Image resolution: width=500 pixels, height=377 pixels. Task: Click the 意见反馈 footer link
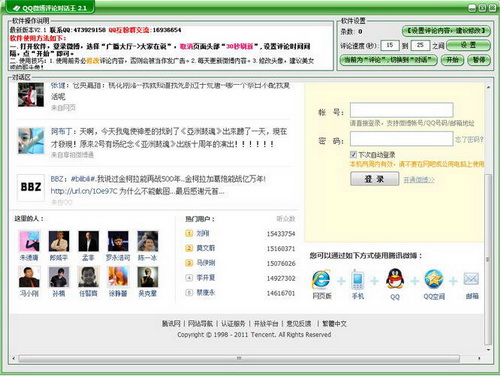(x=299, y=324)
